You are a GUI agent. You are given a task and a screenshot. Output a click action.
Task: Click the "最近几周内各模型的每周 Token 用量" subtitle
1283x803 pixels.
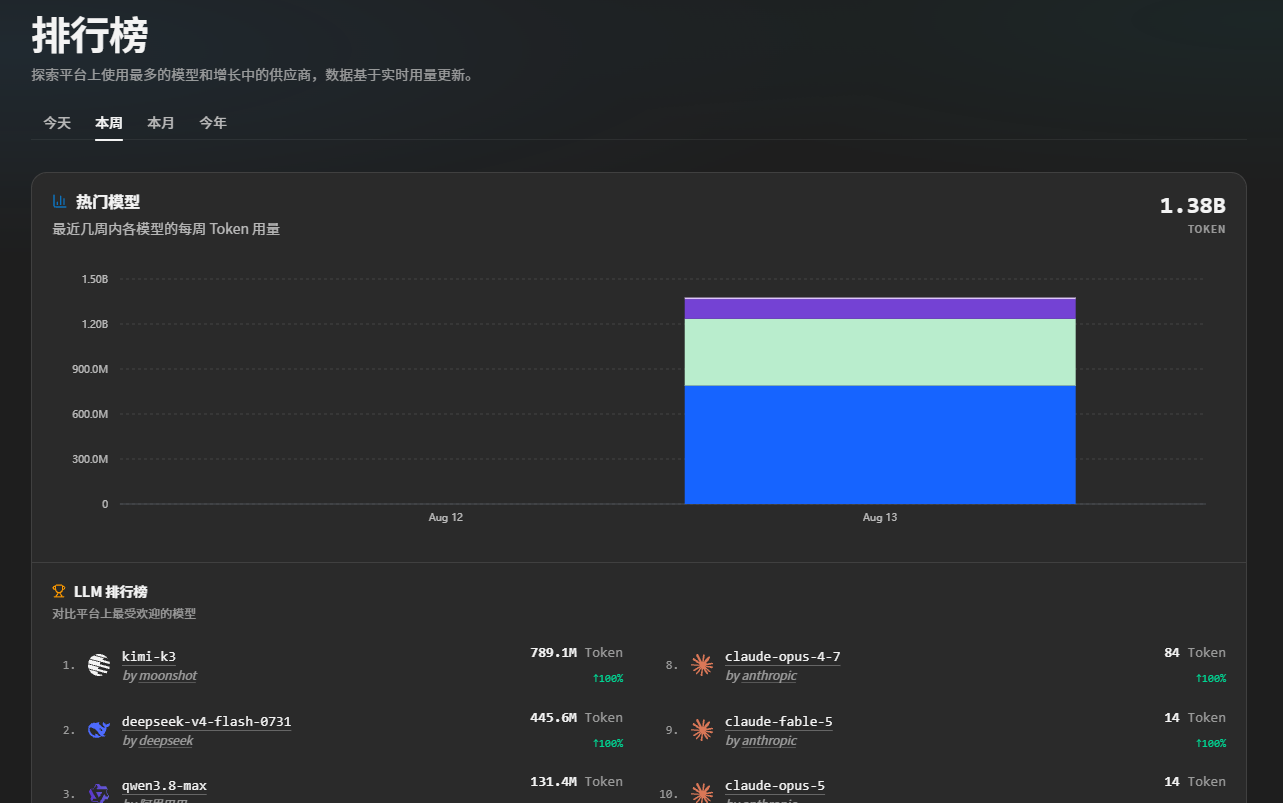click(166, 229)
